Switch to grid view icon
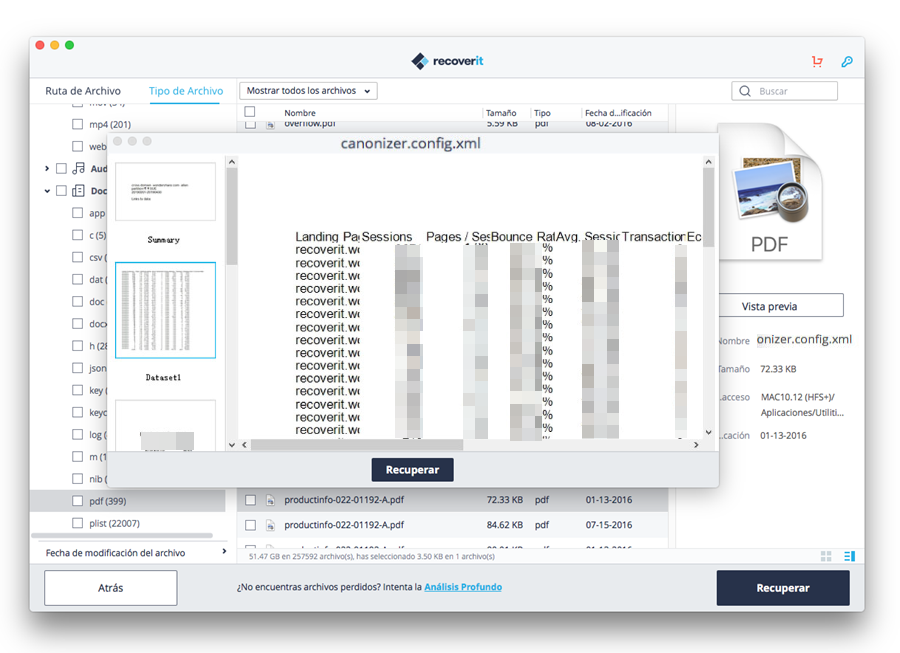Image resolution: width=900 pixels, height=653 pixels. pyautogui.click(x=826, y=556)
